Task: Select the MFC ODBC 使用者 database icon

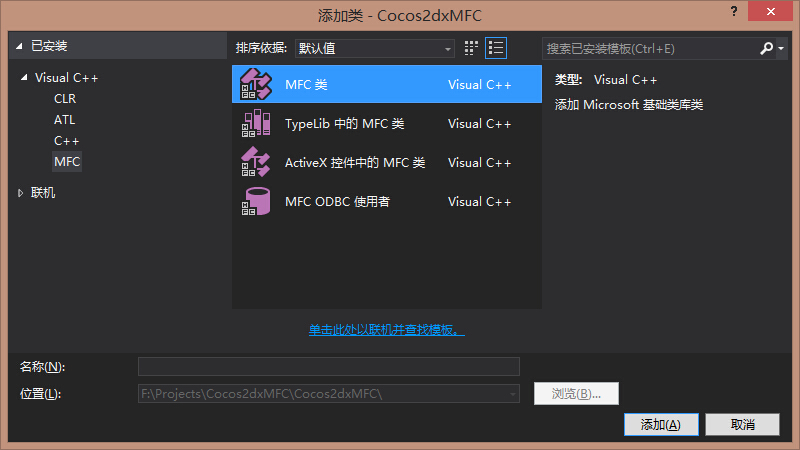Action: coord(256,201)
